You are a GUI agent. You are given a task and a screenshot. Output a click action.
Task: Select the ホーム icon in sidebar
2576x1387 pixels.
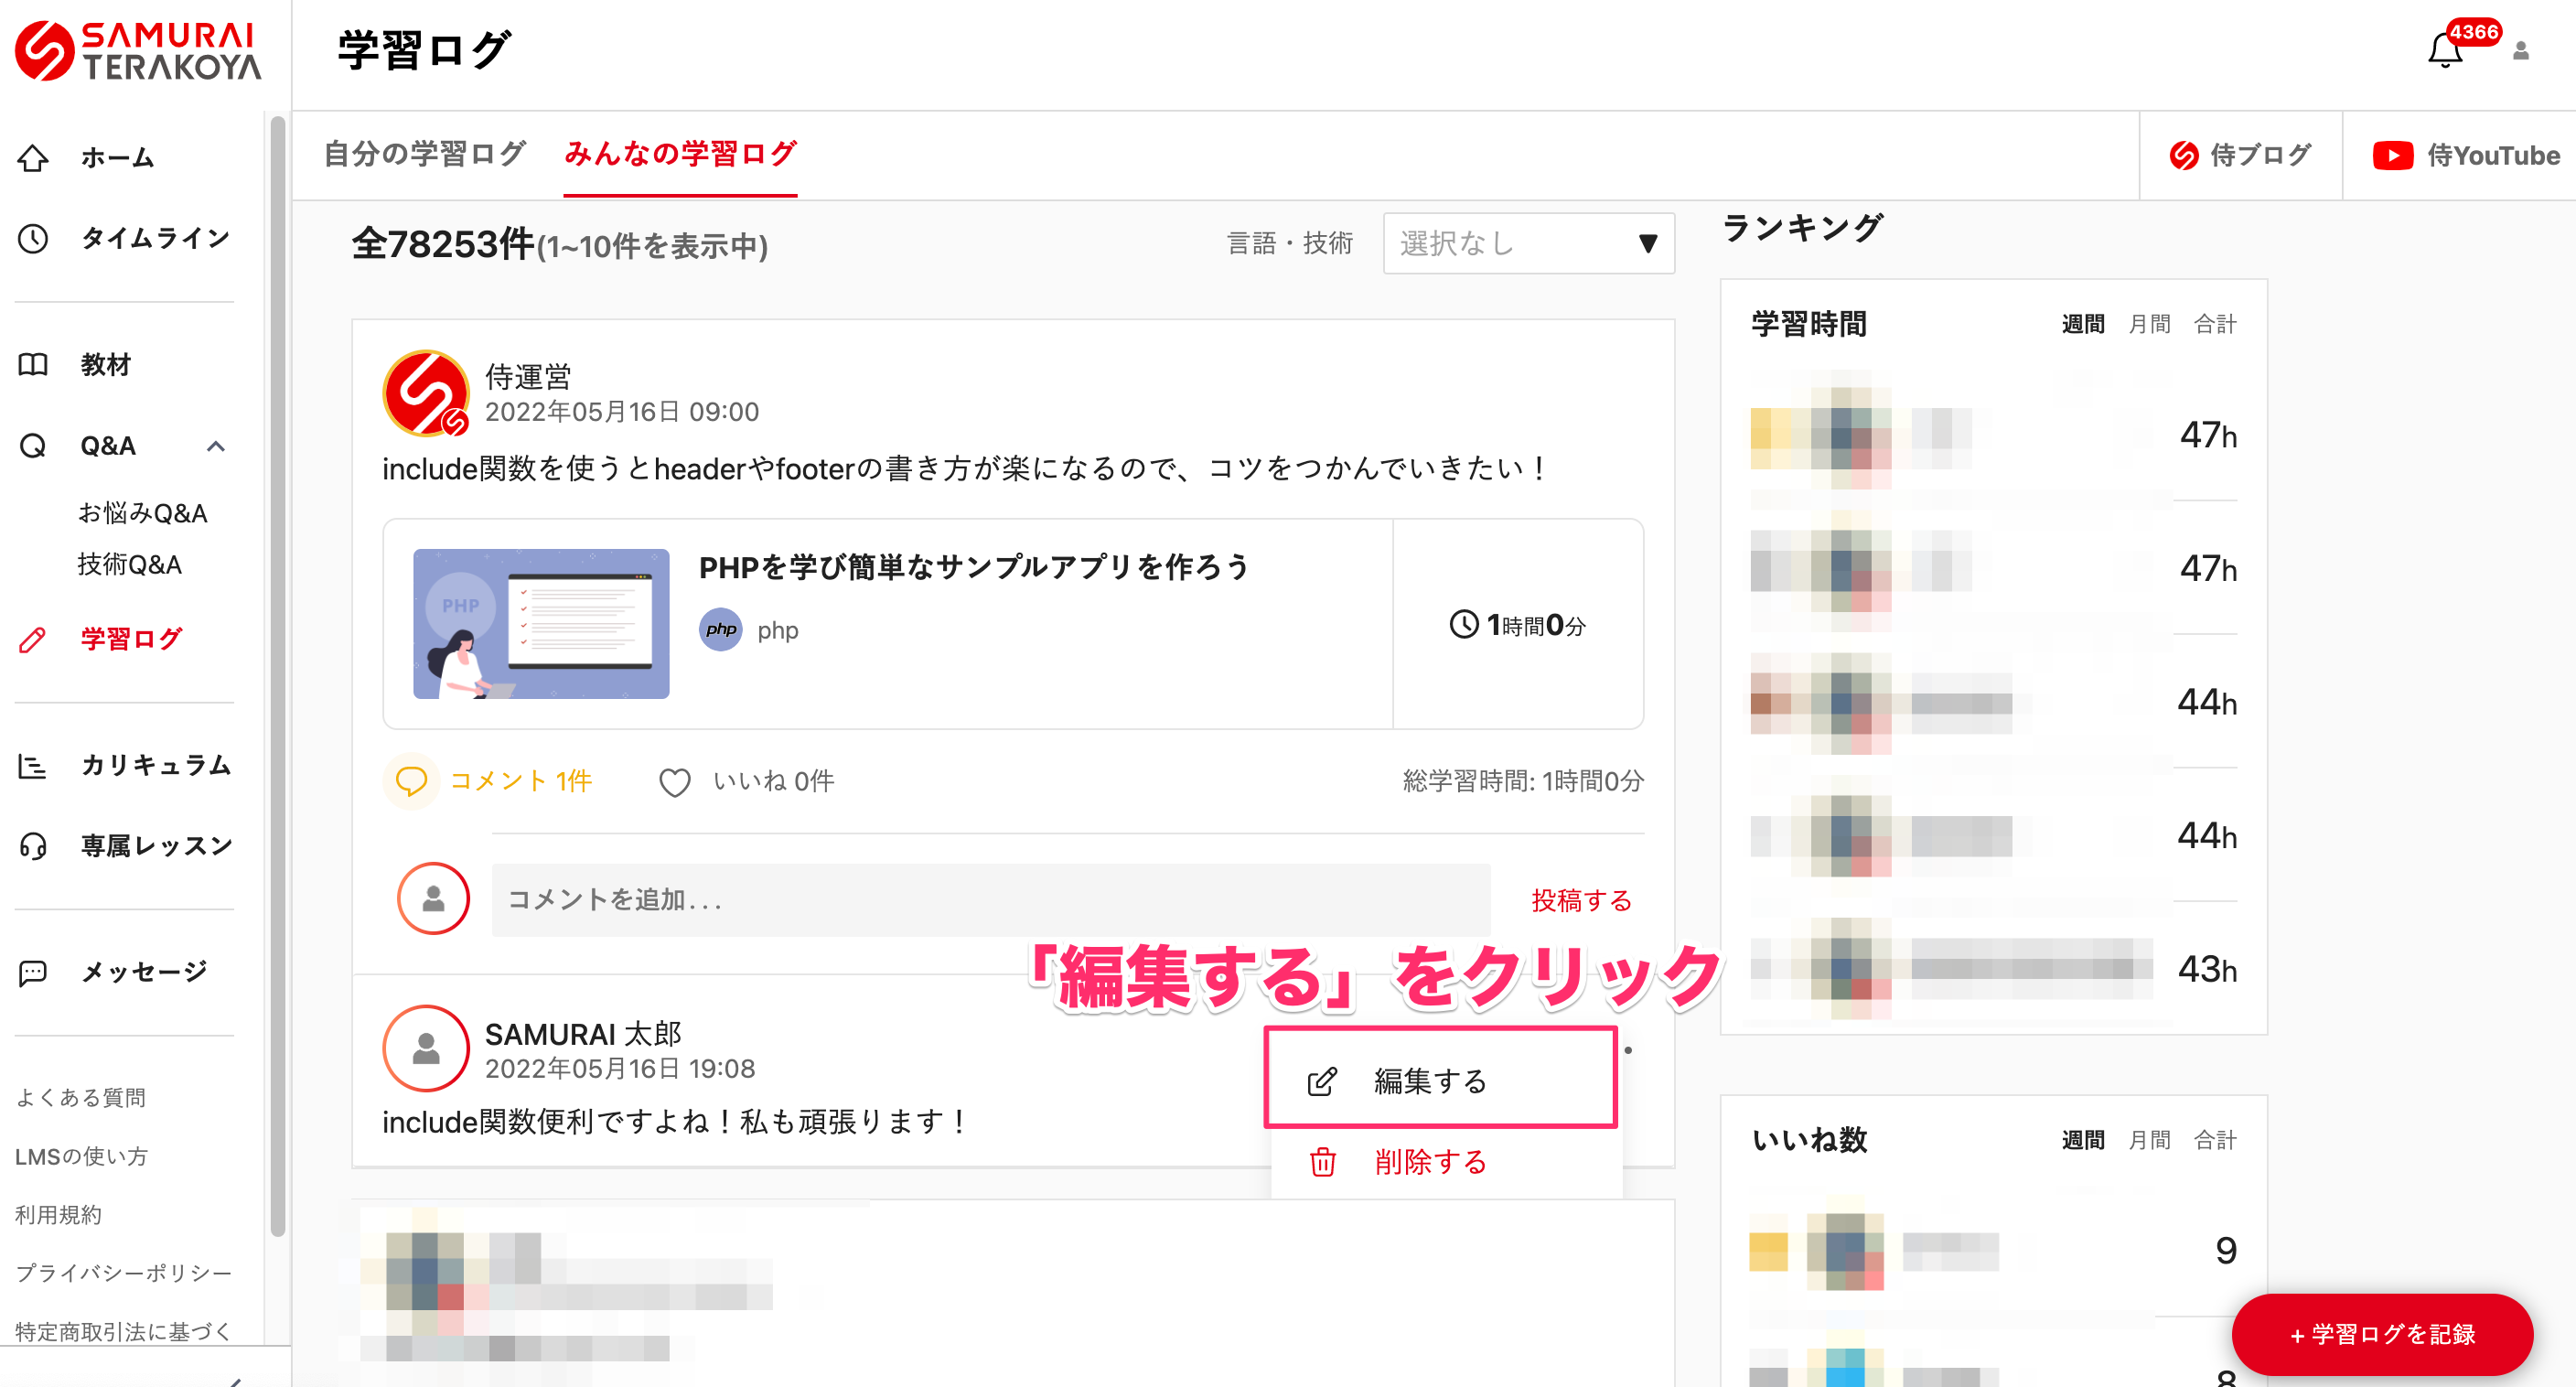(x=33, y=157)
